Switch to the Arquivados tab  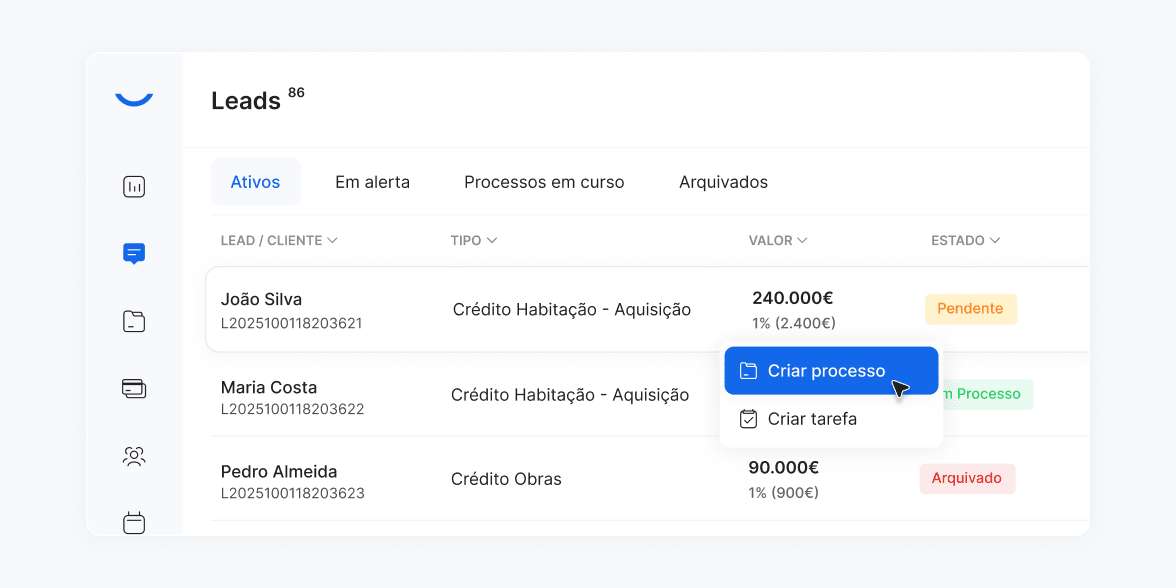pyautogui.click(x=723, y=182)
